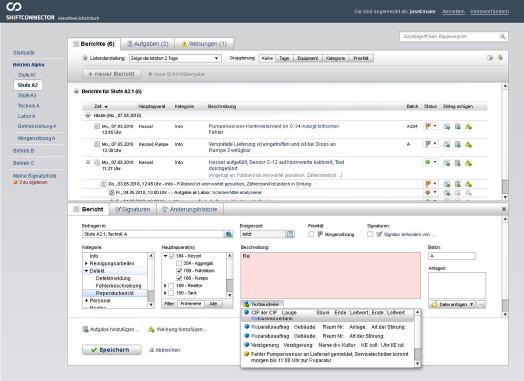Open the Listendarstellung time range dropdown
The width and height of the screenshot is (524, 381).
pyautogui.click(x=175, y=58)
